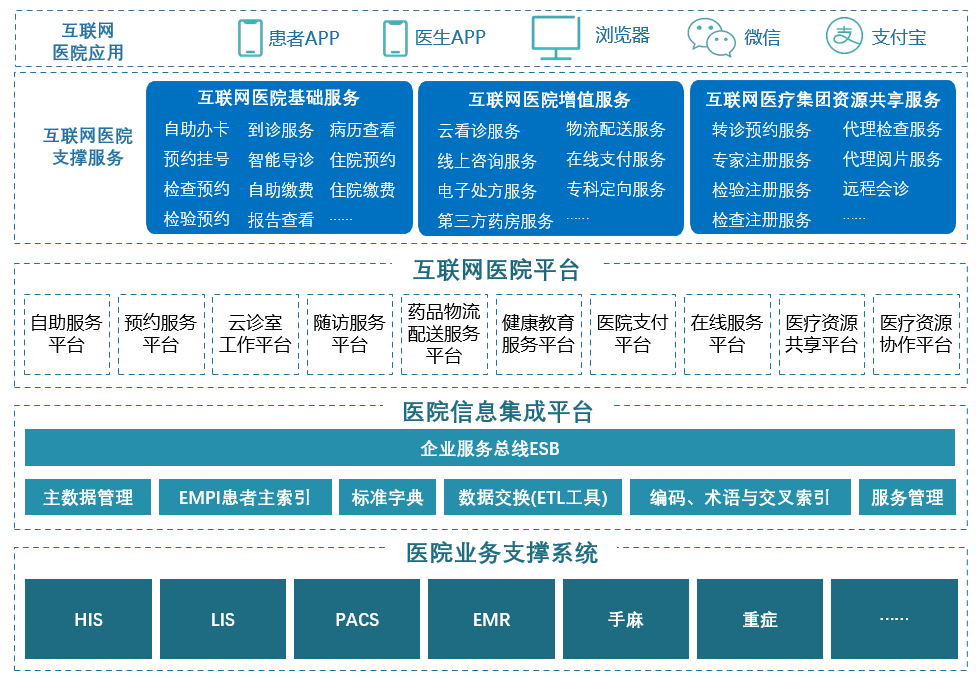Click the 医院业务支撑系统 section title
Image resolution: width=977 pixels, height=679 pixels.
[x=502, y=553]
